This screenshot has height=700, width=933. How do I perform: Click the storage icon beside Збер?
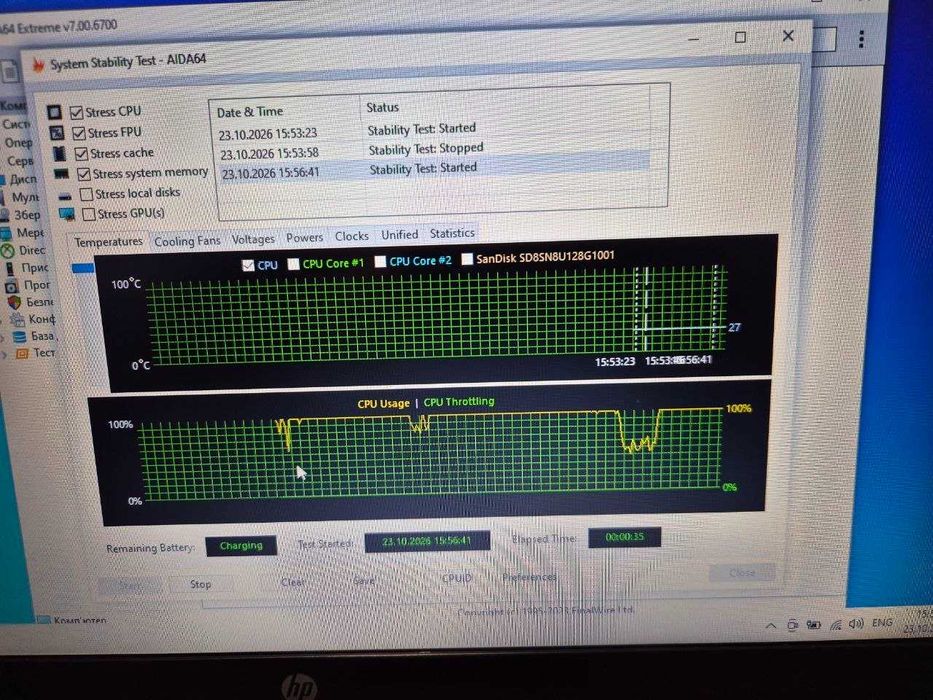click(x=4, y=215)
